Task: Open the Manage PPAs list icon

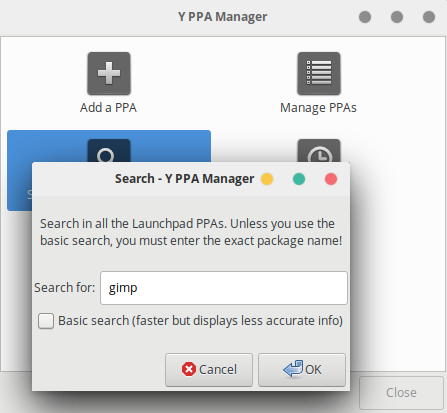Action: pyautogui.click(x=319, y=73)
